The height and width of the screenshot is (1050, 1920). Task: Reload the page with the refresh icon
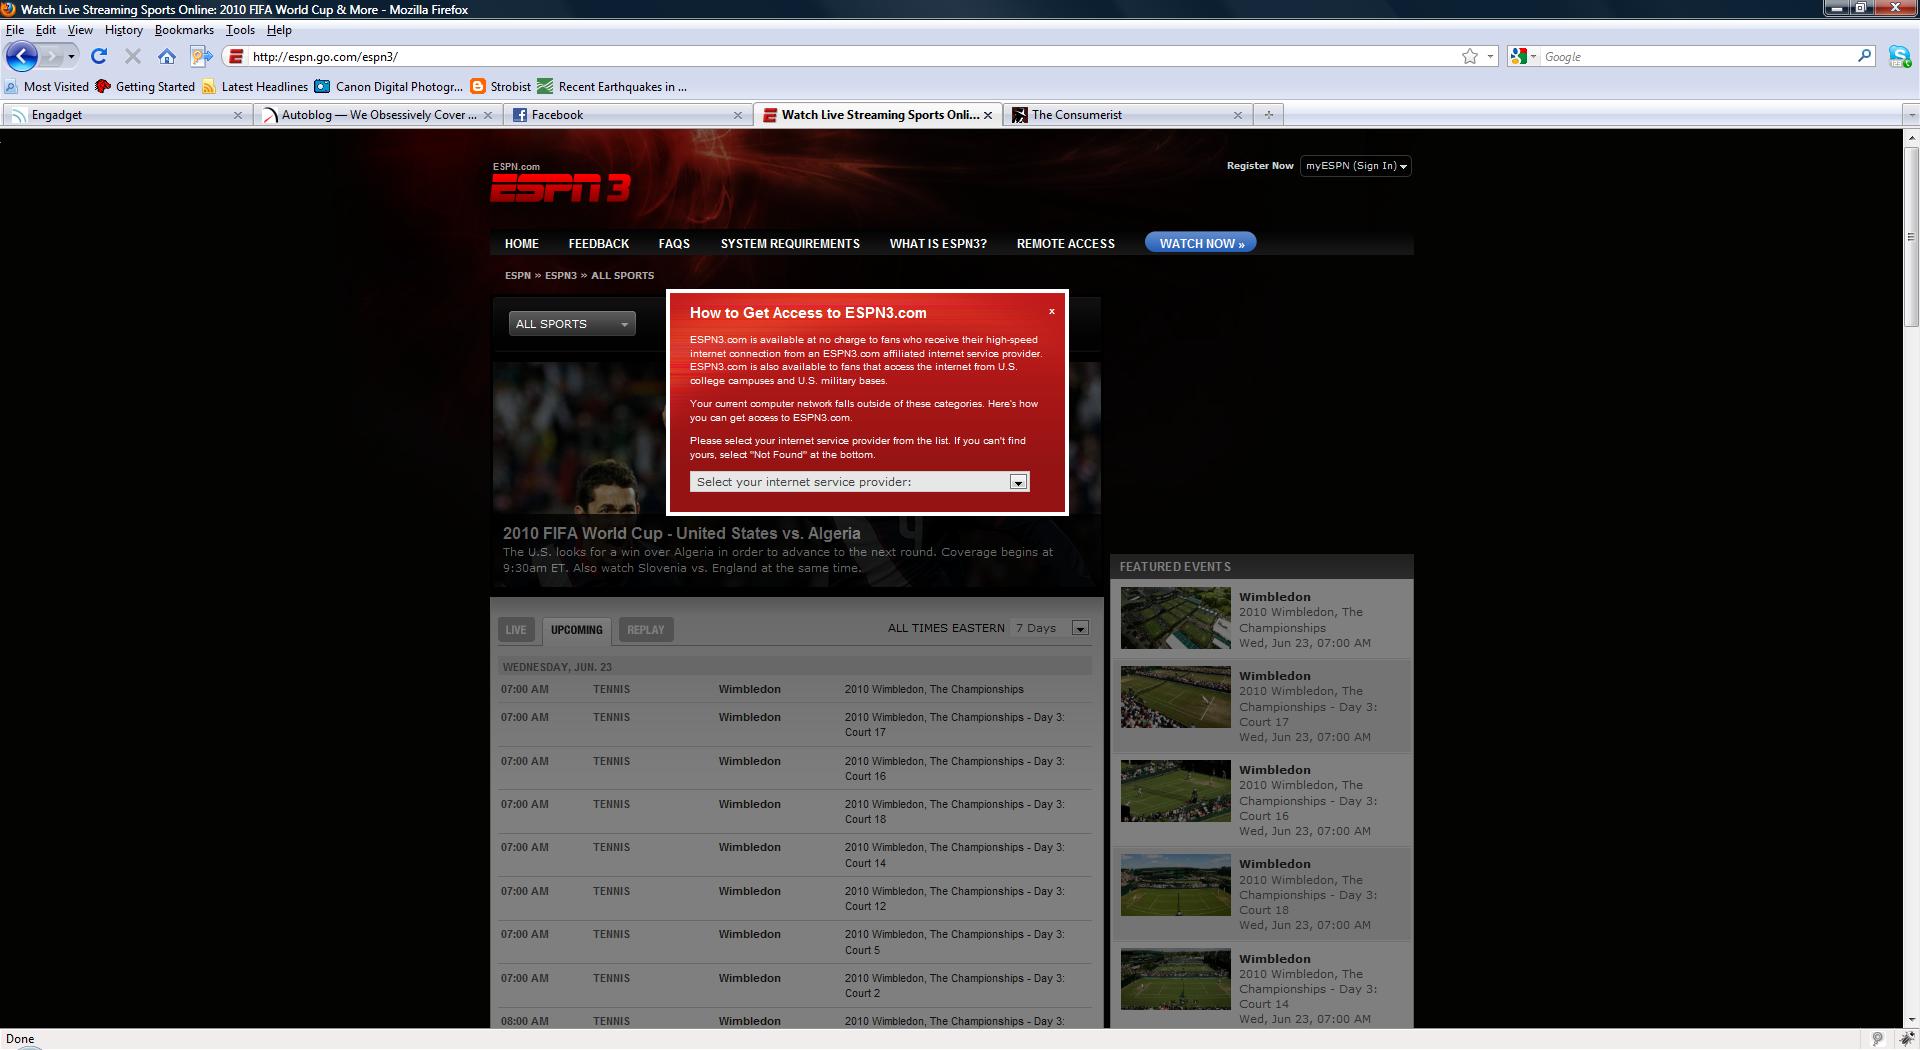[x=99, y=57]
